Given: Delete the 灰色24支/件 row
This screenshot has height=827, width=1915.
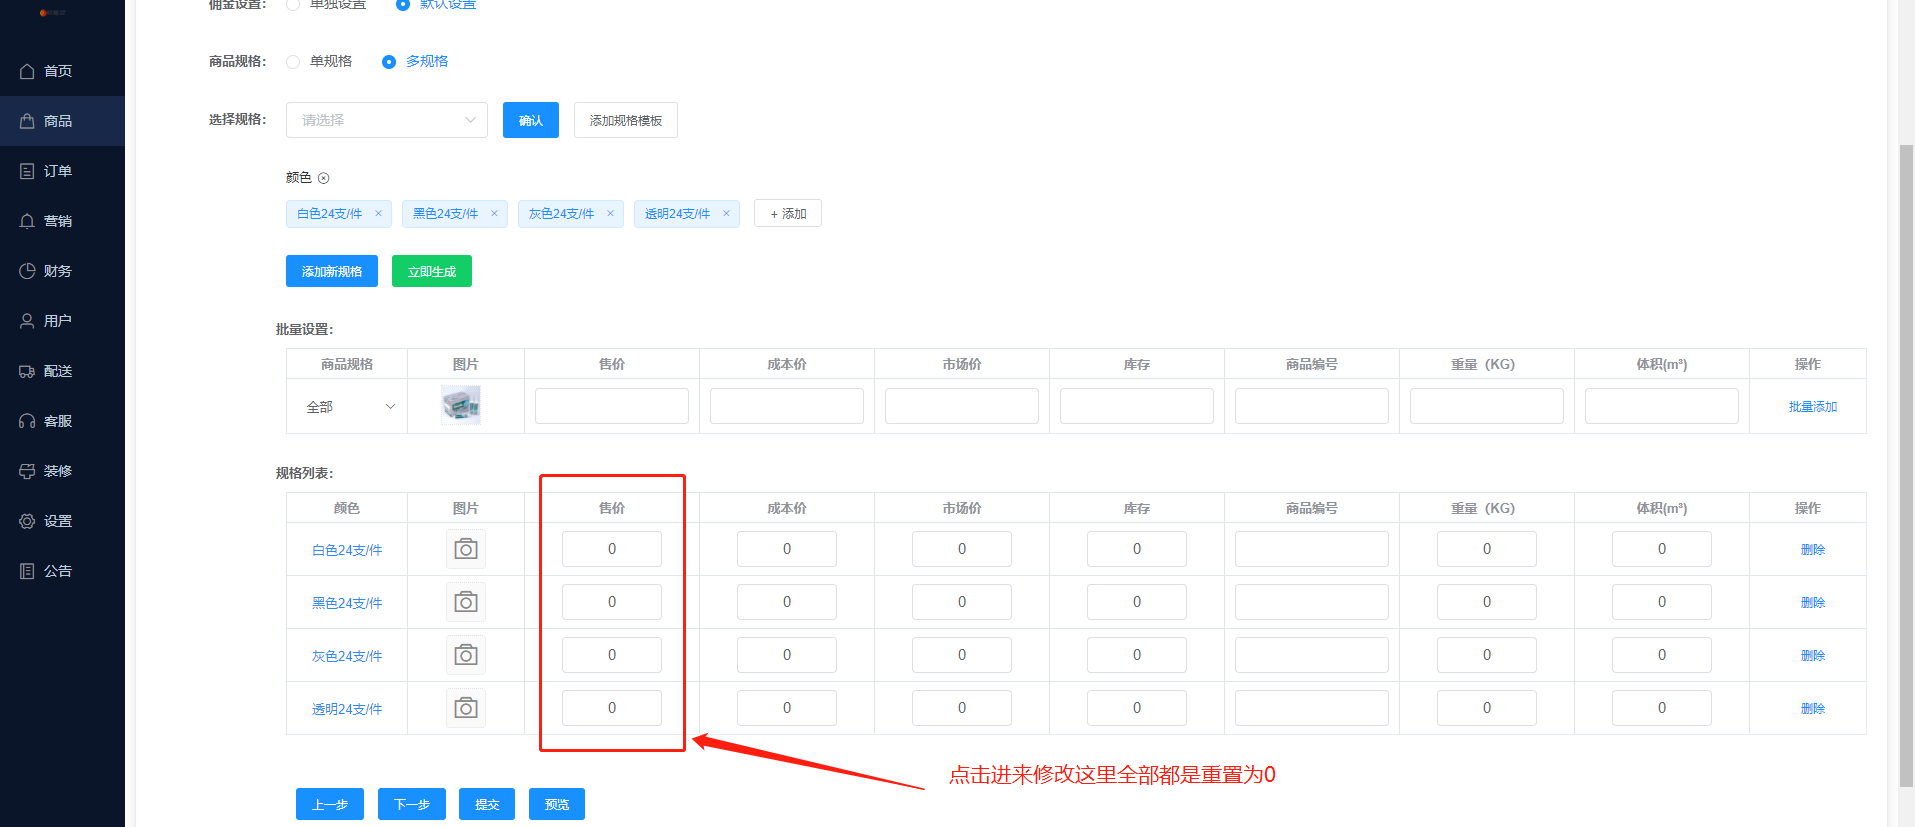Looking at the screenshot, I should pyautogui.click(x=1813, y=656).
